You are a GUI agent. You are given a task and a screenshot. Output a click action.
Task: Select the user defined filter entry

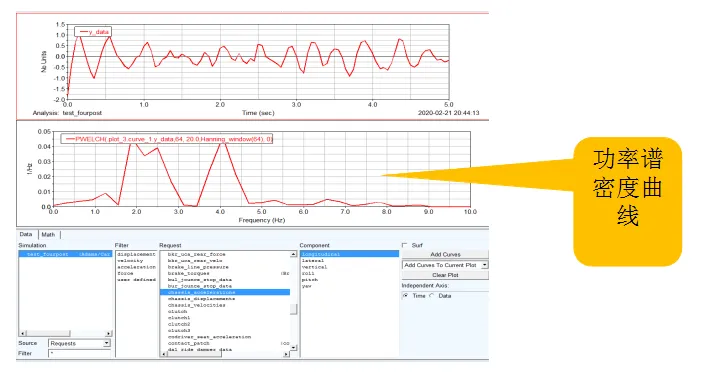coord(136,280)
